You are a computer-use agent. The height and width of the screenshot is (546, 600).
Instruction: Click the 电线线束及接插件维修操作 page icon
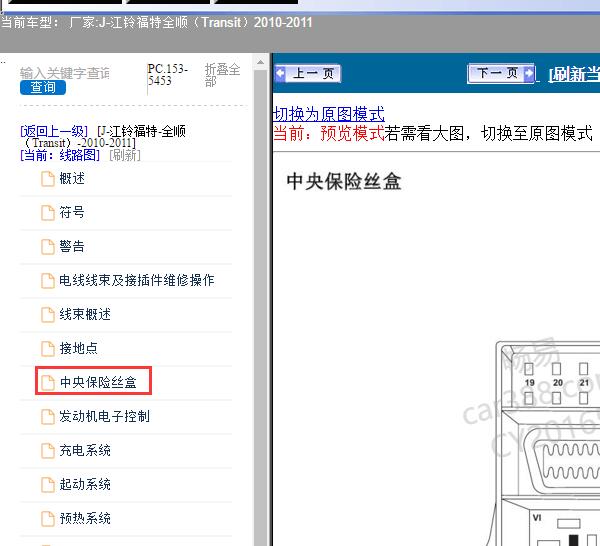pos(48,281)
